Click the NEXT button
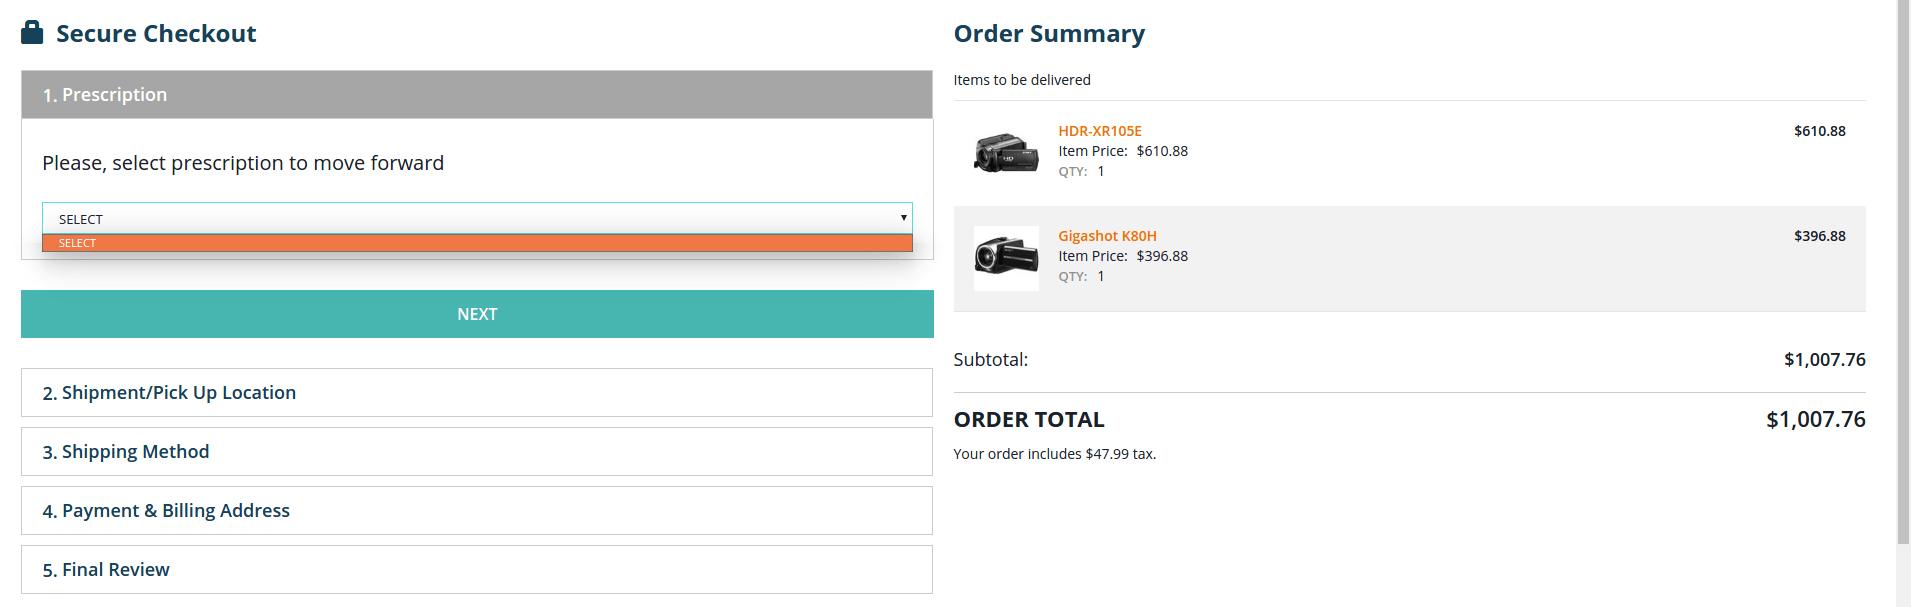The height and width of the screenshot is (607, 1911). [477, 314]
